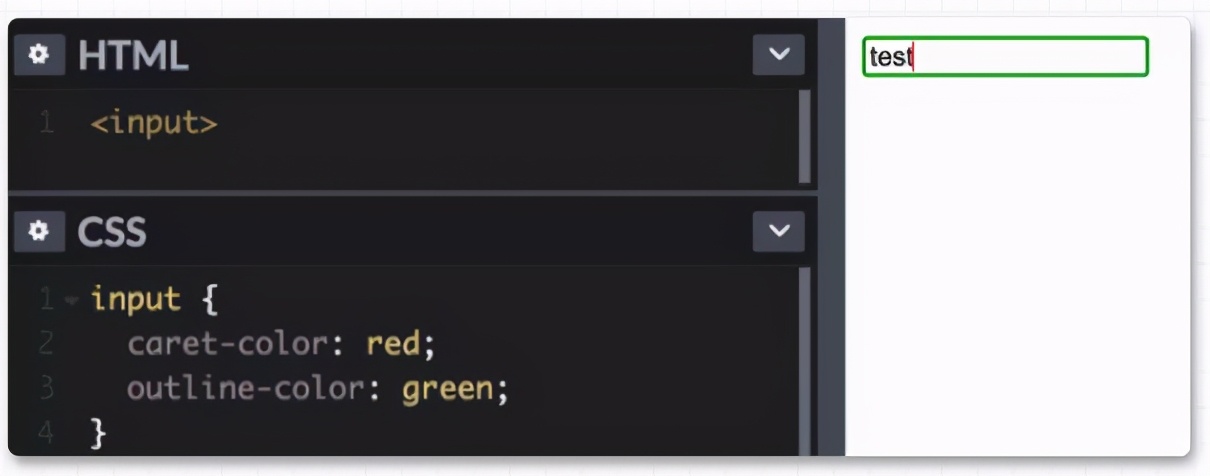Click the input selector in CSS

point(136,299)
